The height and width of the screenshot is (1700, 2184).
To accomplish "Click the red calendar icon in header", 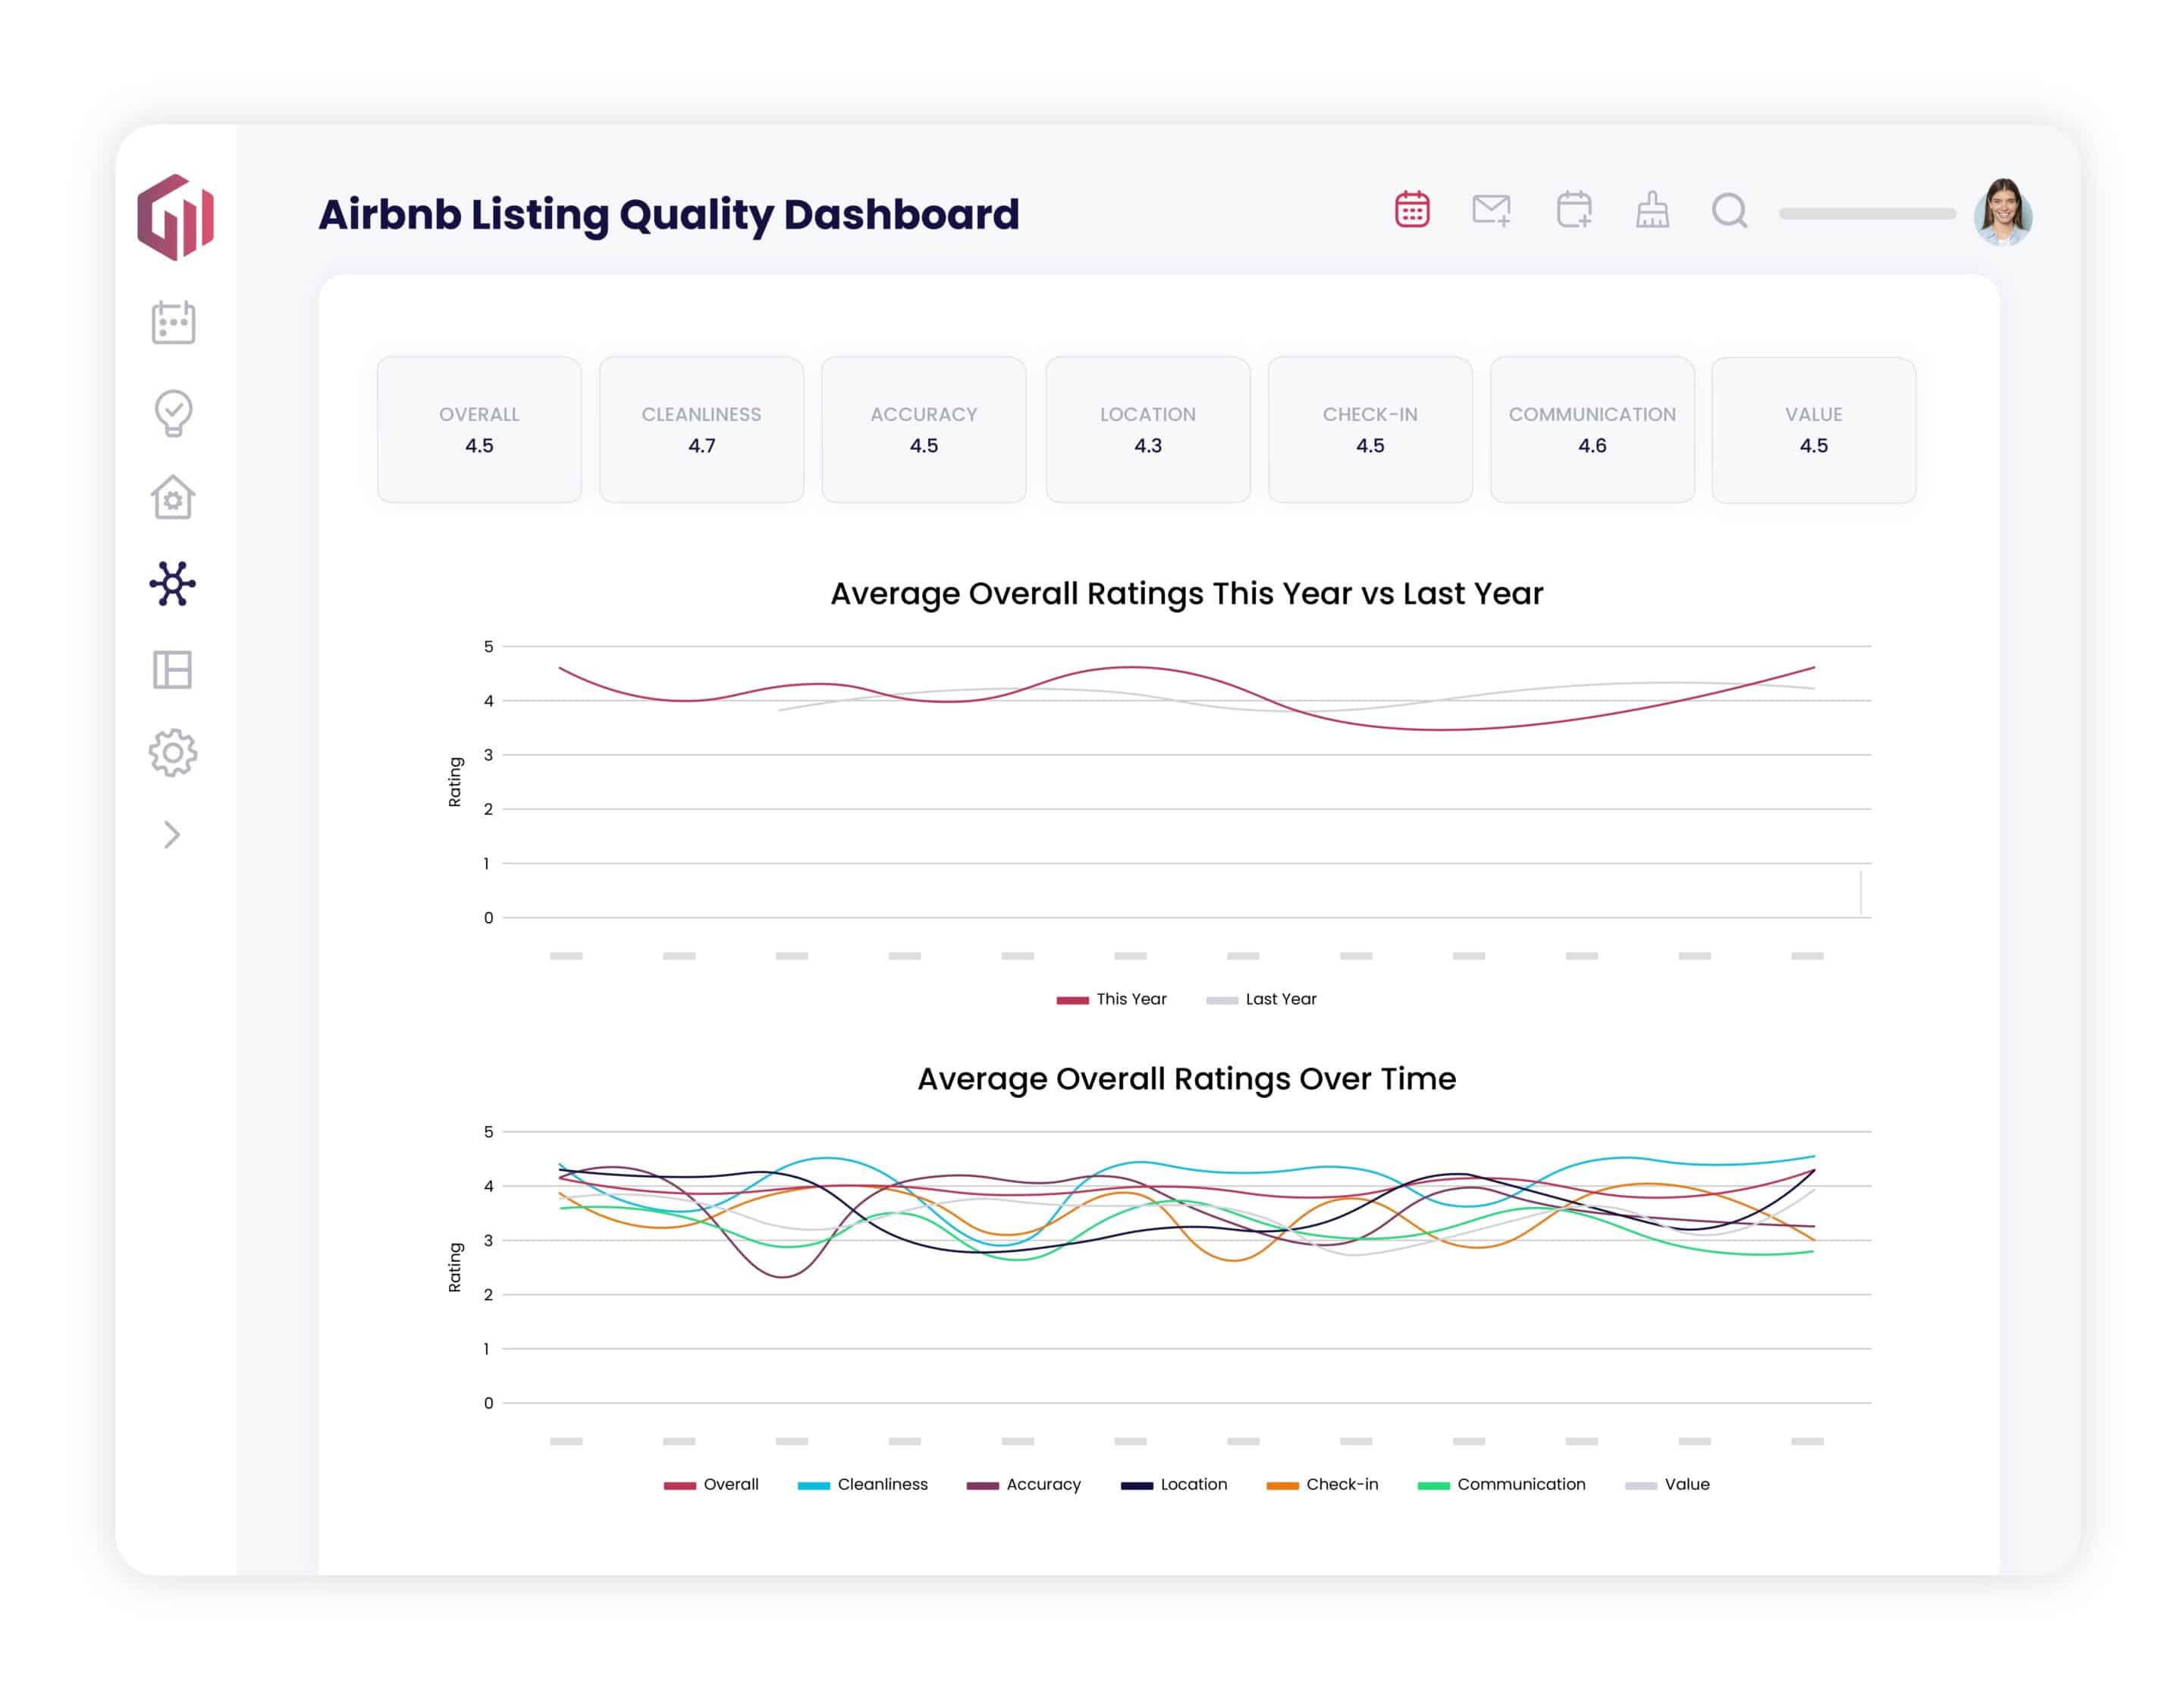I will [1412, 210].
